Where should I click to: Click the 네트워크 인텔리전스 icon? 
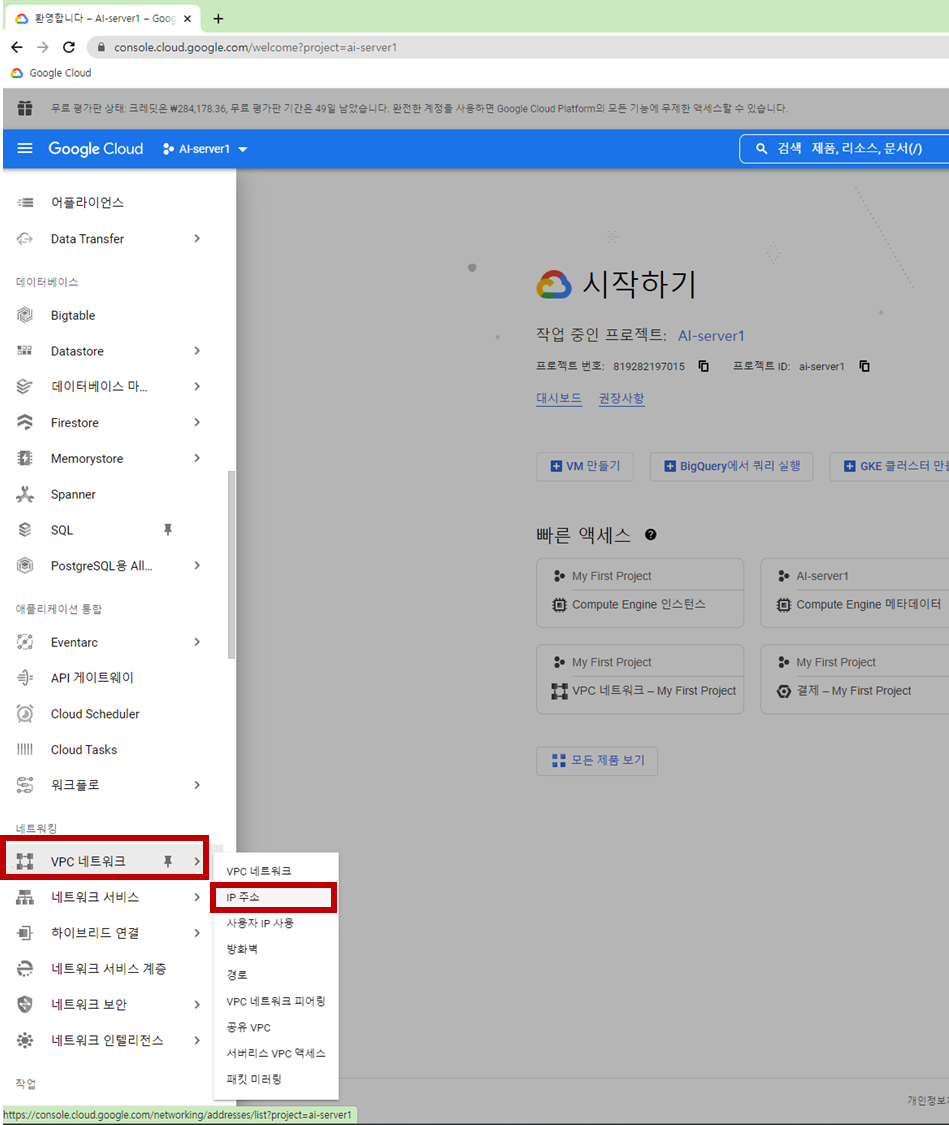25,1040
